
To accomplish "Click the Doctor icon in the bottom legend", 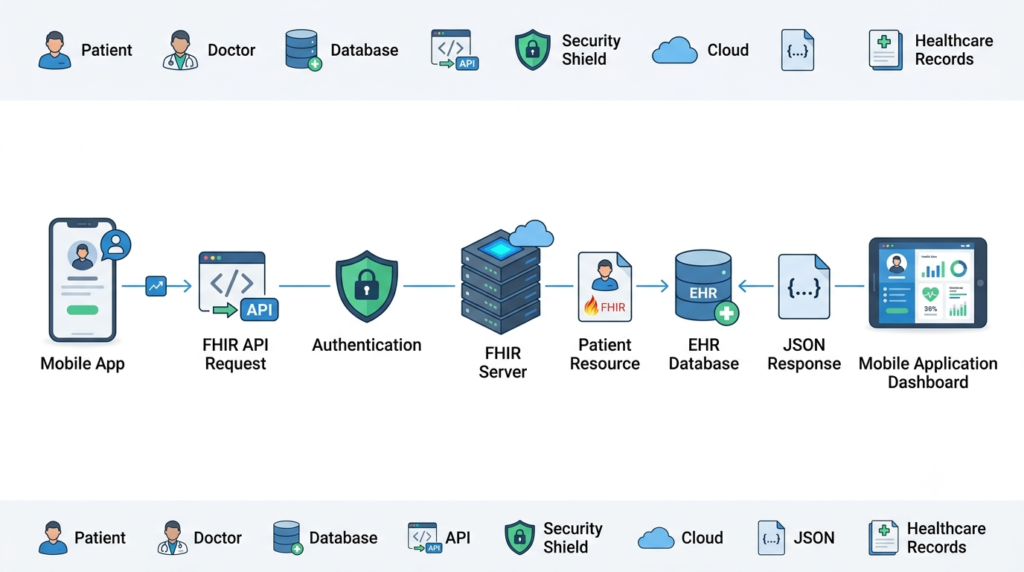I will click(x=172, y=538).
